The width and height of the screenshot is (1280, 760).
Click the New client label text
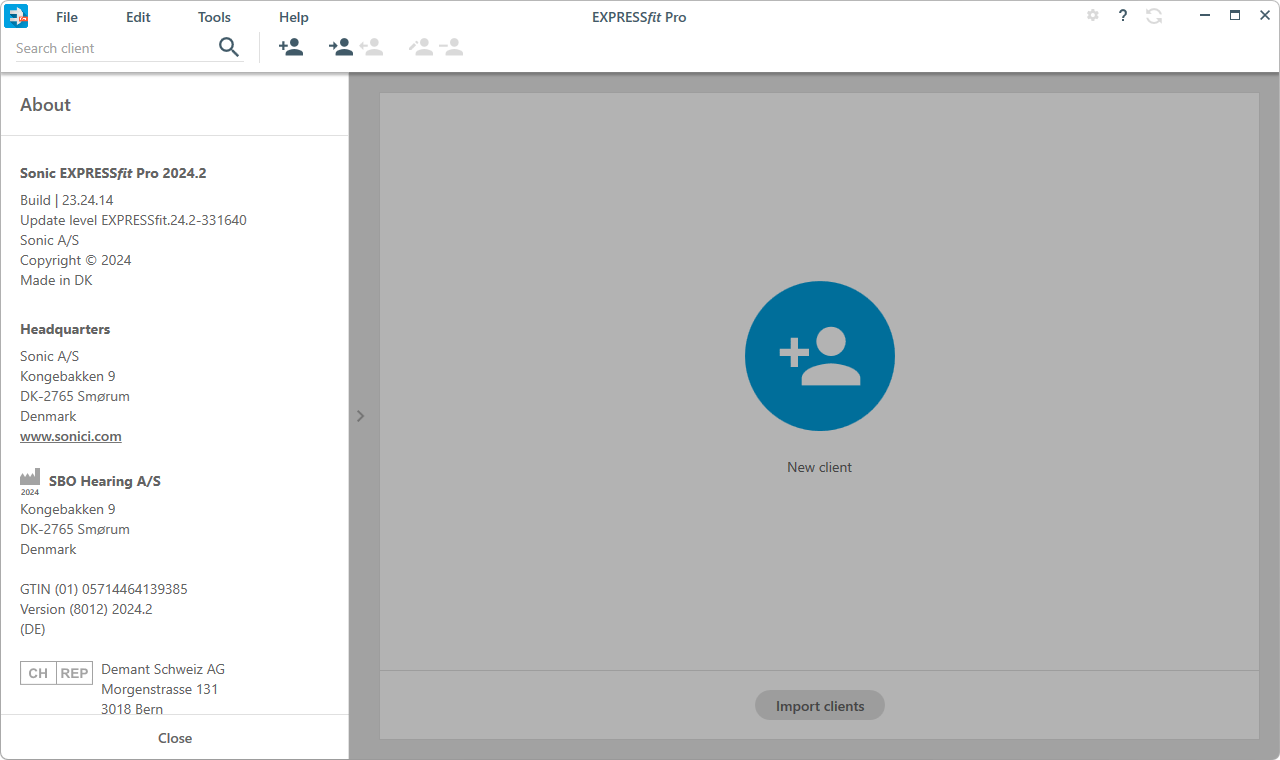coord(820,467)
